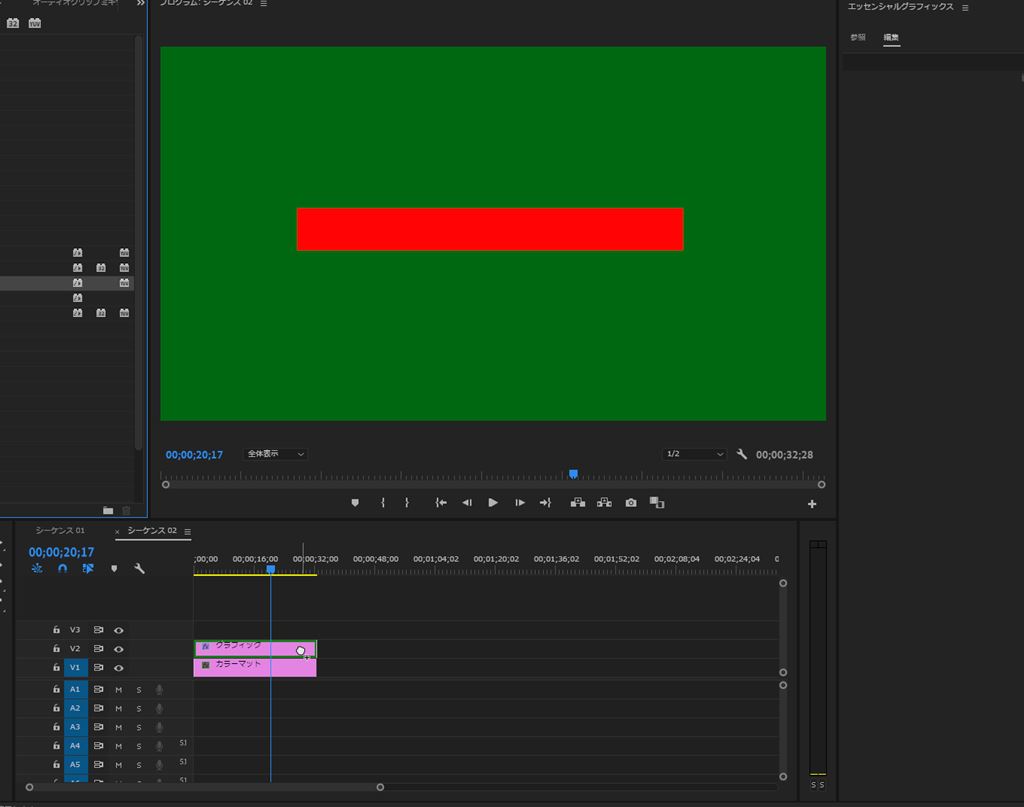Click the Lift button icon

point(578,503)
